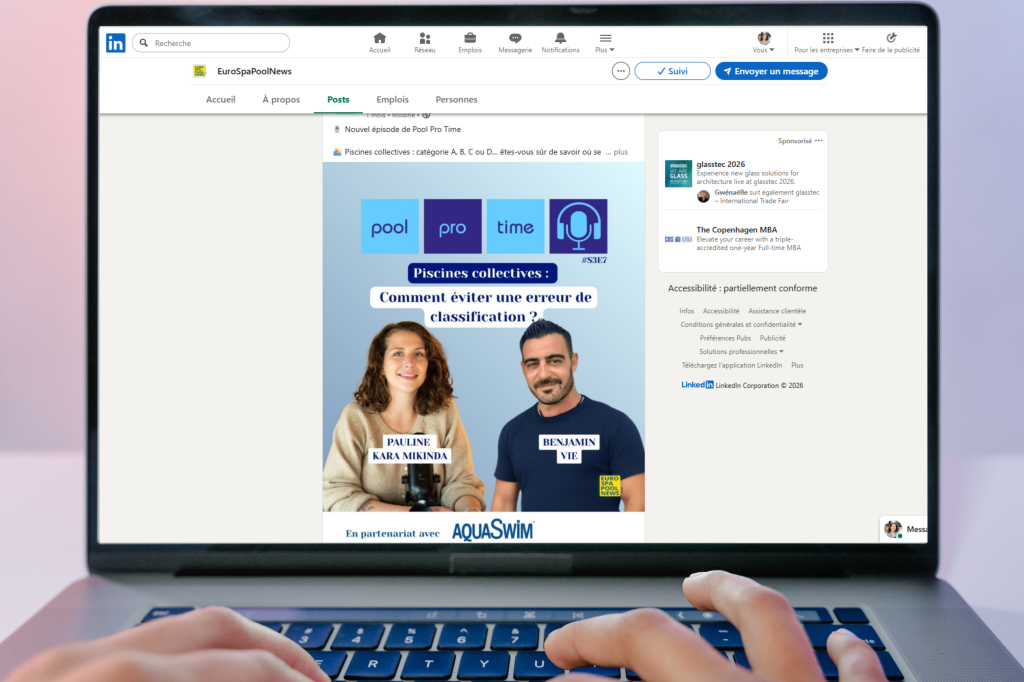Toggle the Suivi following button
1024x682 pixels.
click(673, 71)
